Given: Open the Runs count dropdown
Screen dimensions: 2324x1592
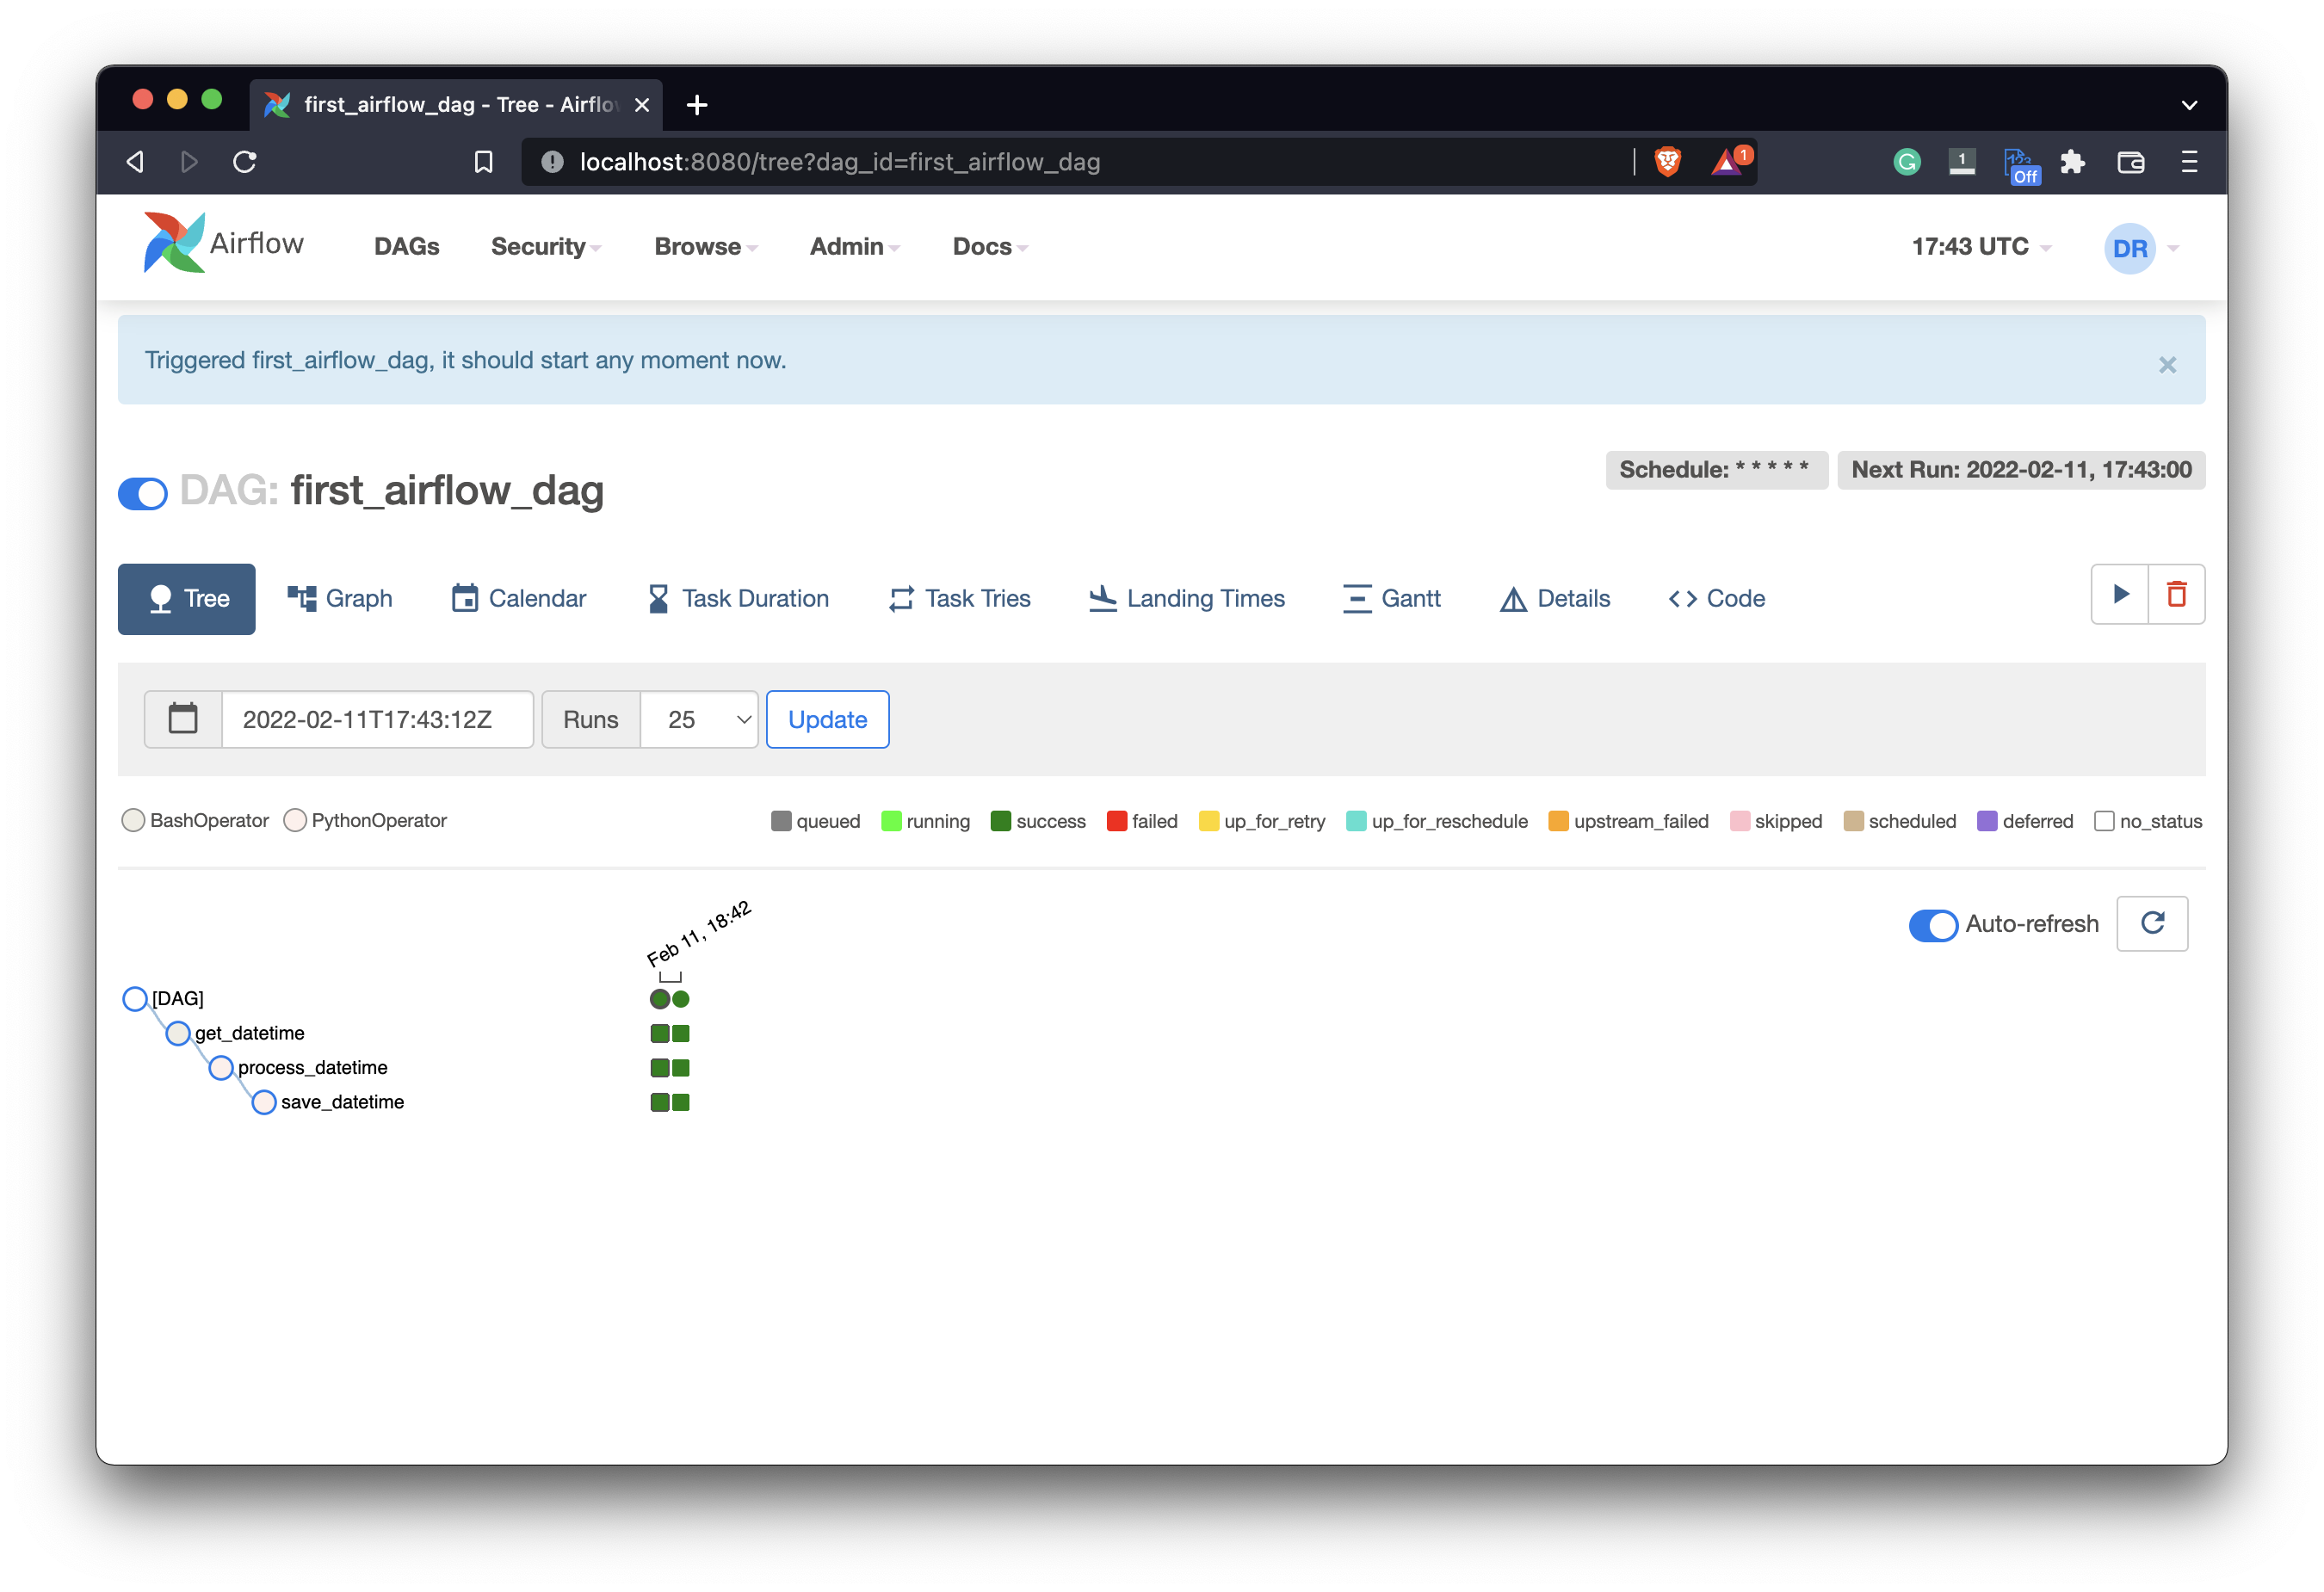Looking at the screenshot, I should (x=699, y=719).
